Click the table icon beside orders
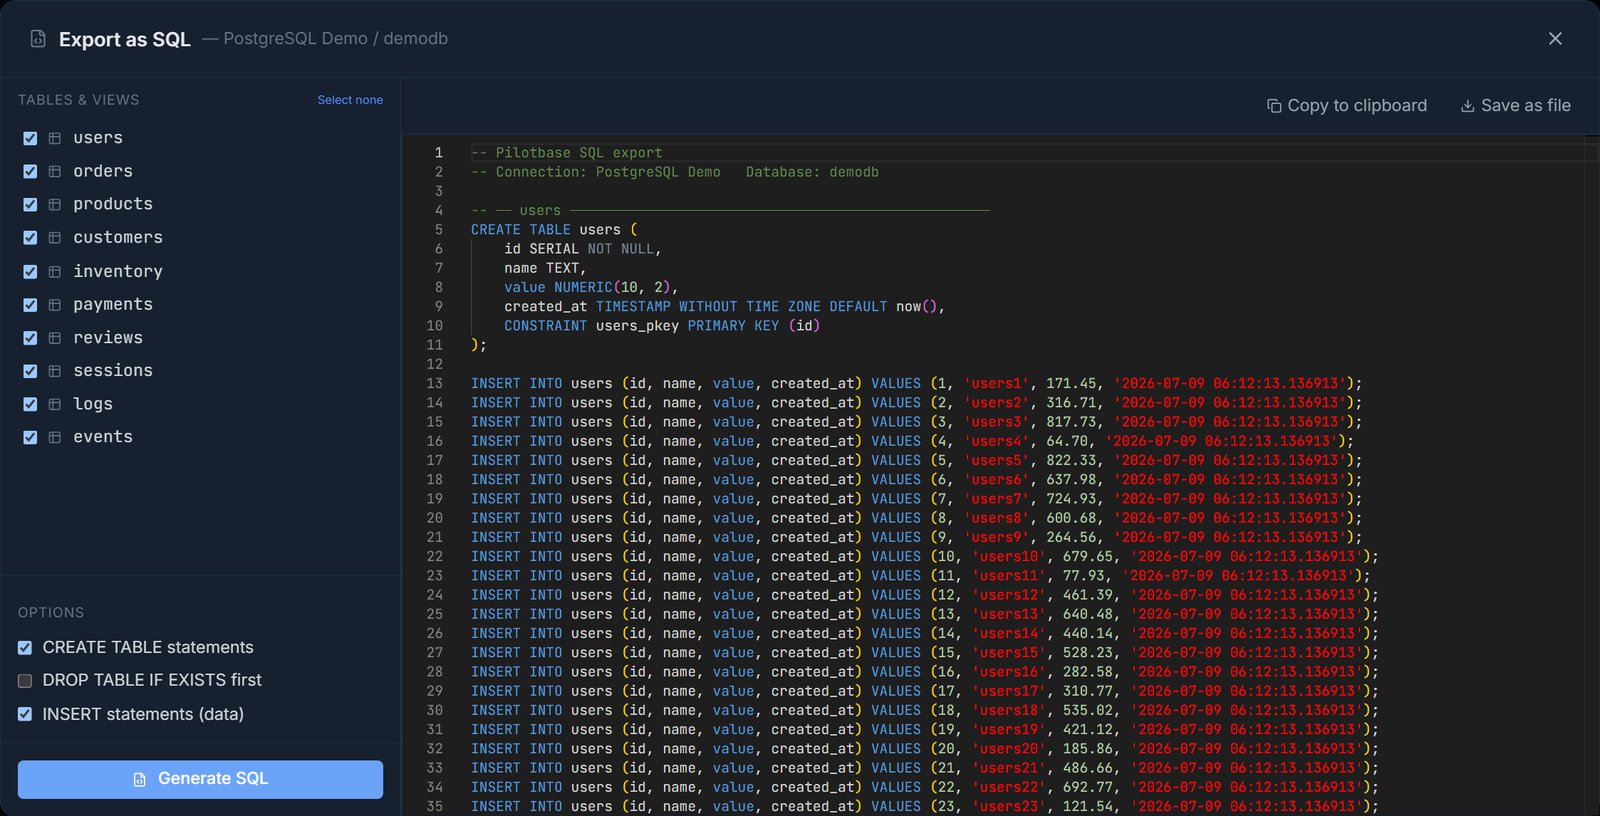The width and height of the screenshot is (1600, 816). click(55, 172)
